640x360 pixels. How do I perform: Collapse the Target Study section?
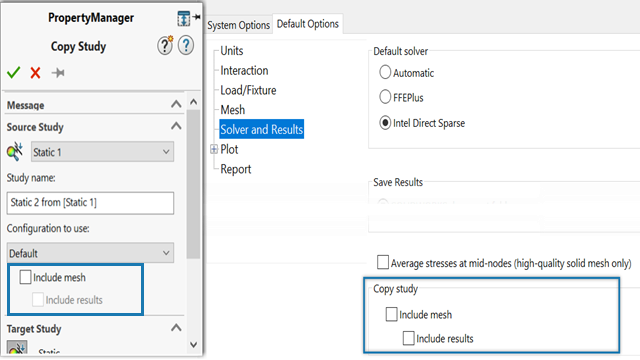176,328
